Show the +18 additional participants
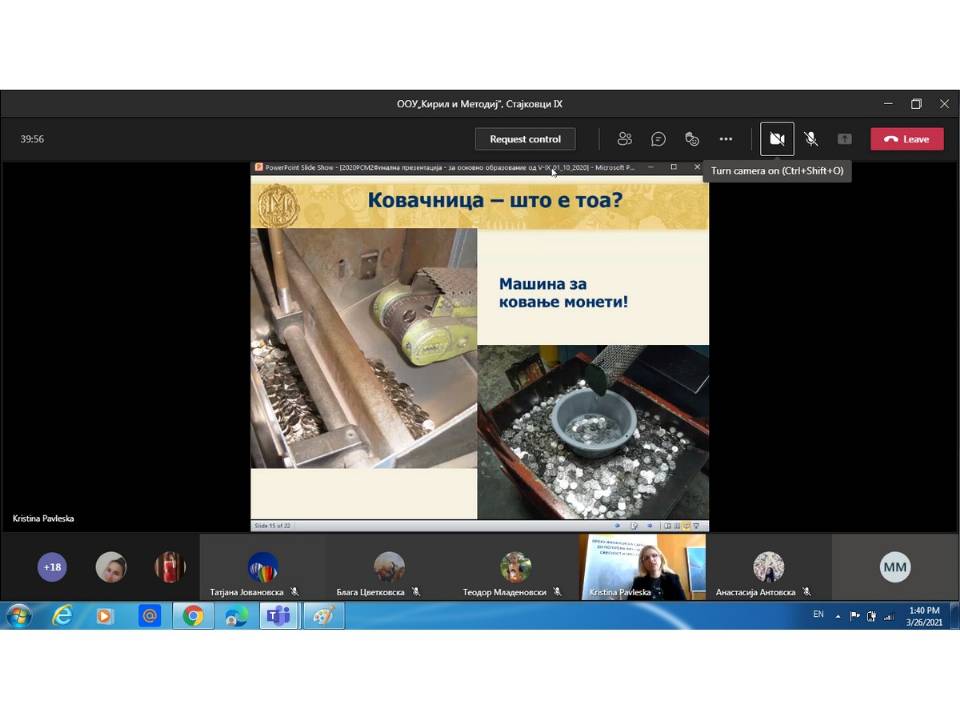960x720 pixels. (x=52, y=567)
